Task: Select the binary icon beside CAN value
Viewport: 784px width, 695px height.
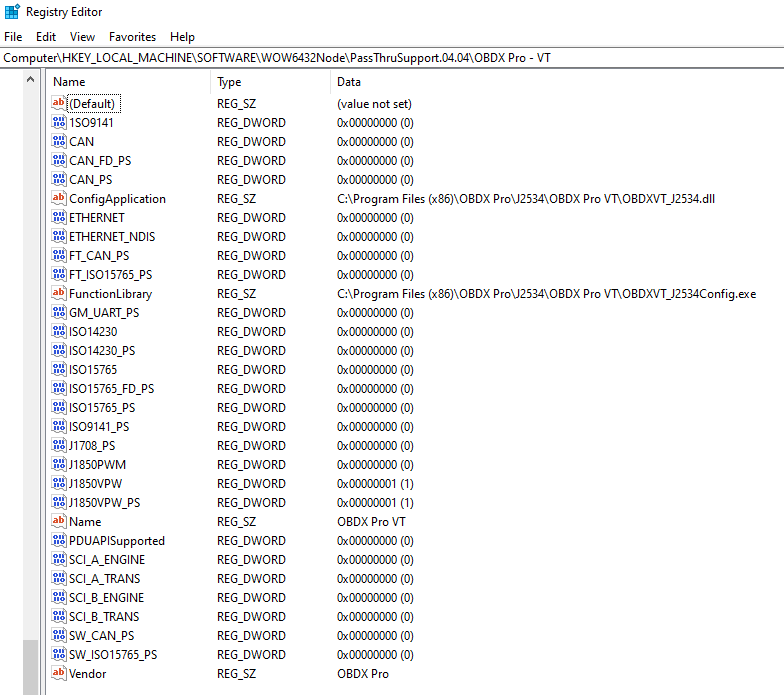Action: click(x=58, y=141)
